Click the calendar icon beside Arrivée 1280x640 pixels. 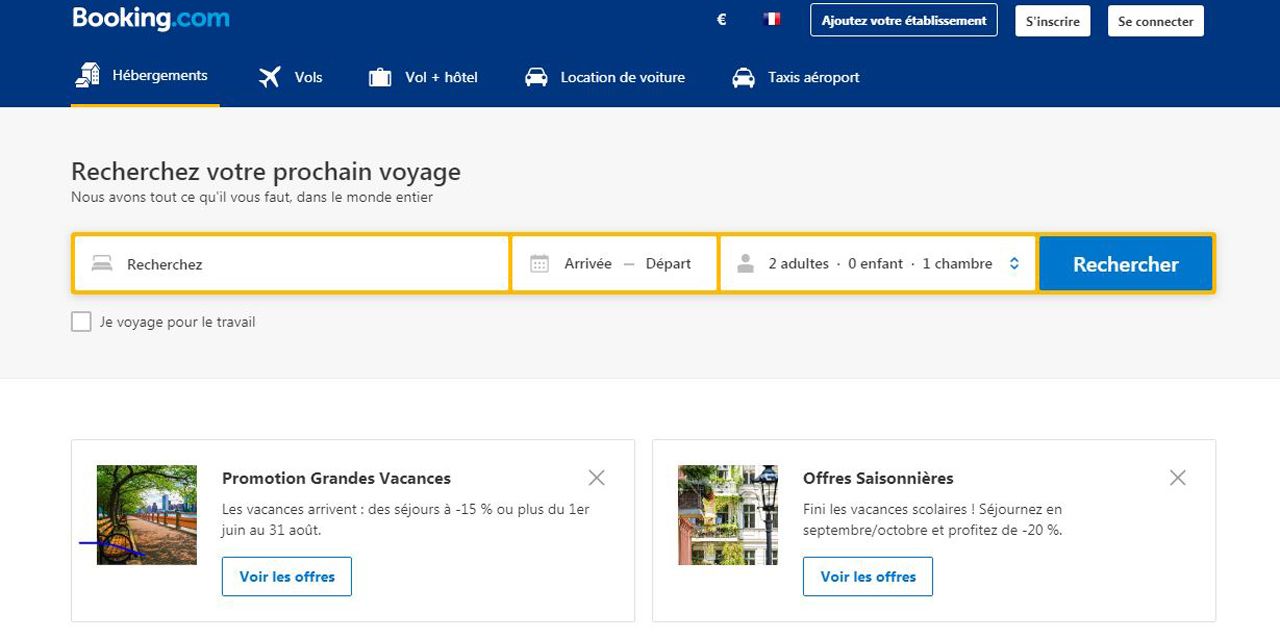click(539, 264)
